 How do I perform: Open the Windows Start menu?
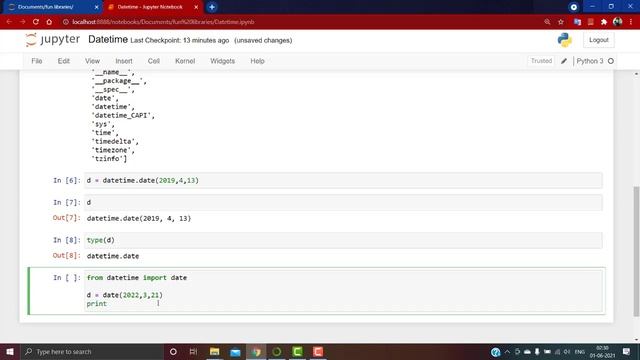tap(10, 351)
